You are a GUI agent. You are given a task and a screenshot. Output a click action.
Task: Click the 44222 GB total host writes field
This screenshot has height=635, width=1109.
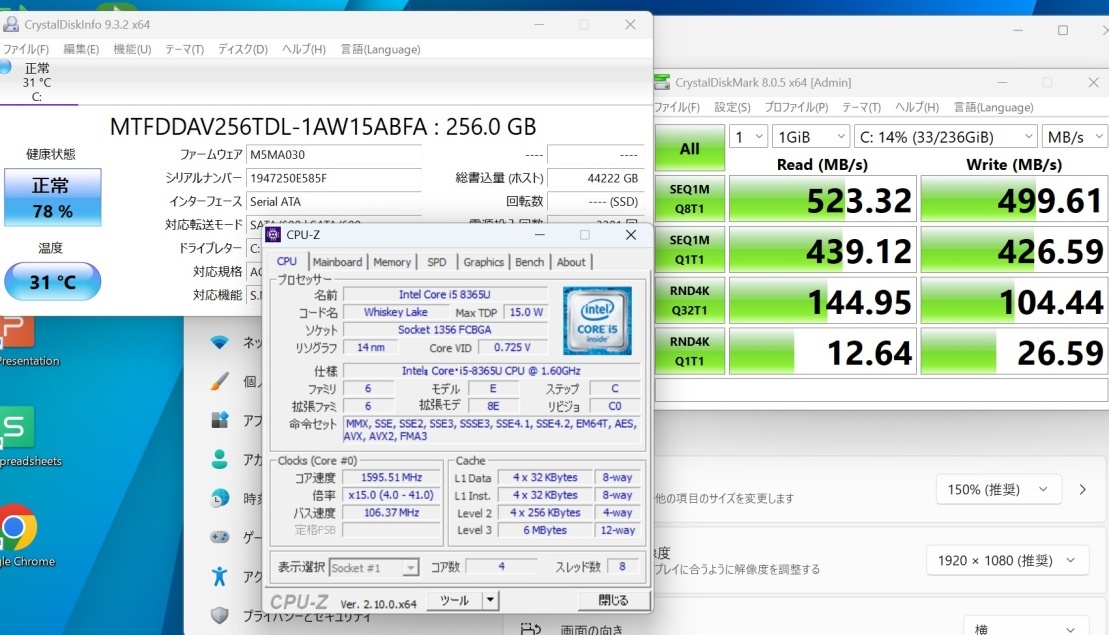596,178
